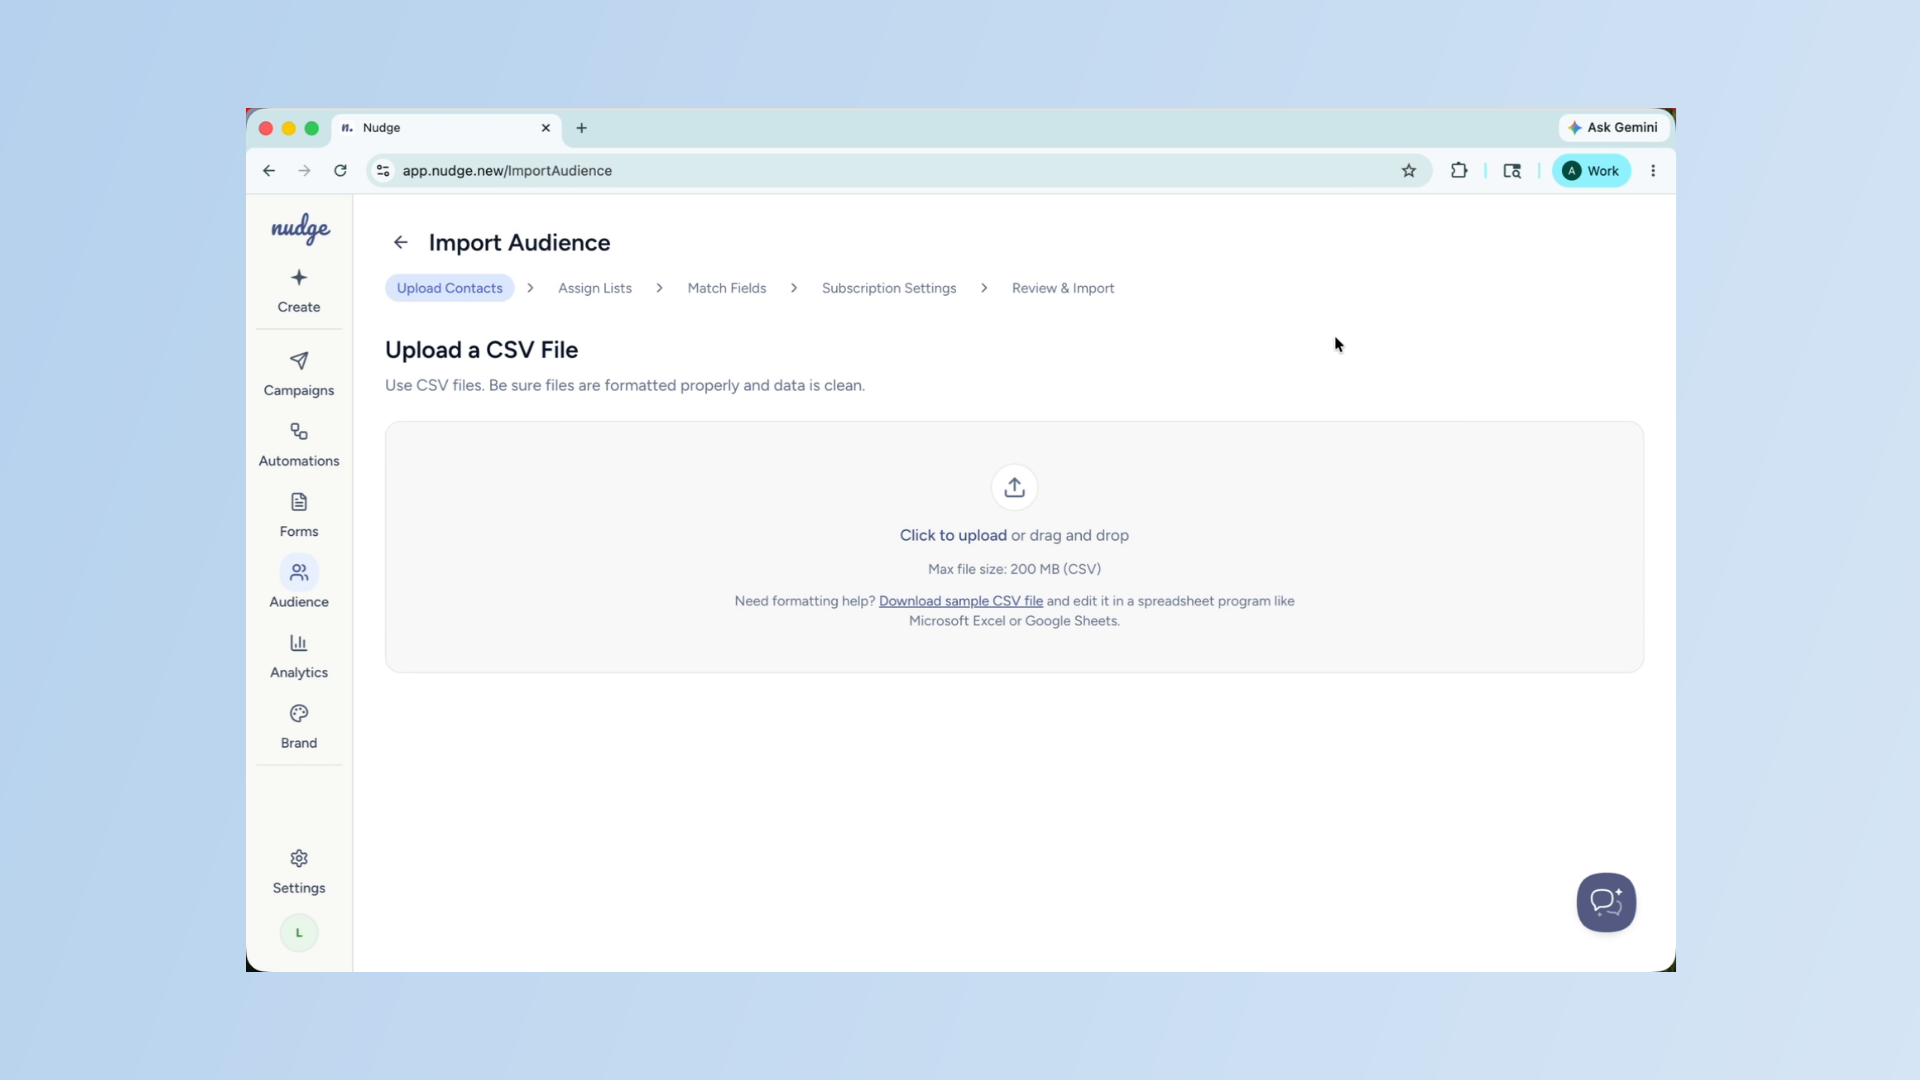1920x1080 pixels.
Task: Open the Work profile button
Action: coord(1591,171)
